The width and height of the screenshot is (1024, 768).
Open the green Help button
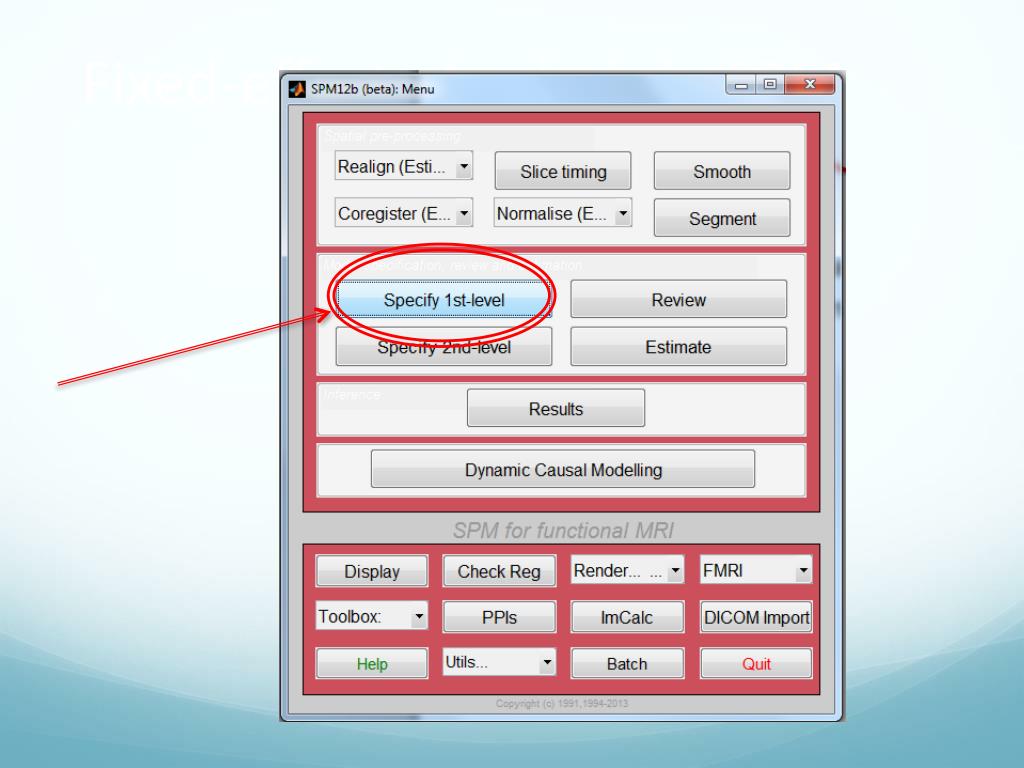pos(372,664)
